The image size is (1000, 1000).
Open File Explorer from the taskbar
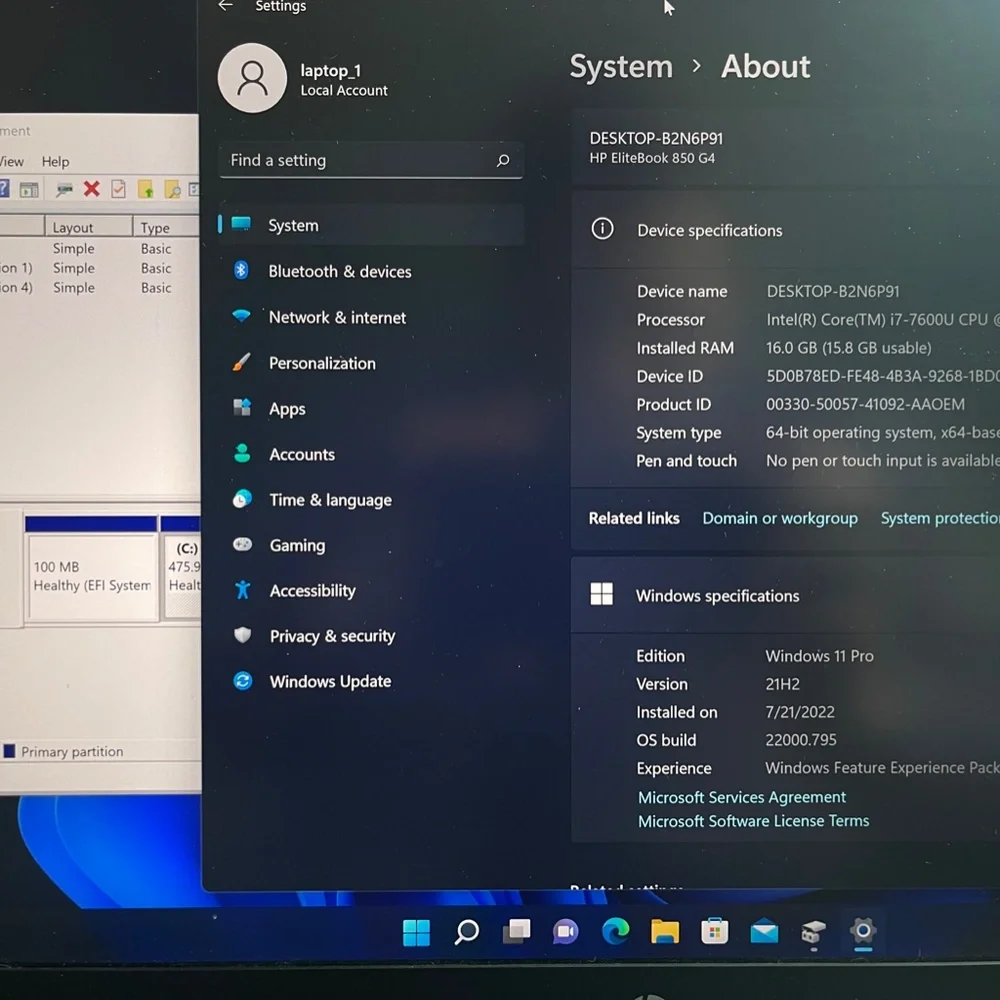coord(665,932)
